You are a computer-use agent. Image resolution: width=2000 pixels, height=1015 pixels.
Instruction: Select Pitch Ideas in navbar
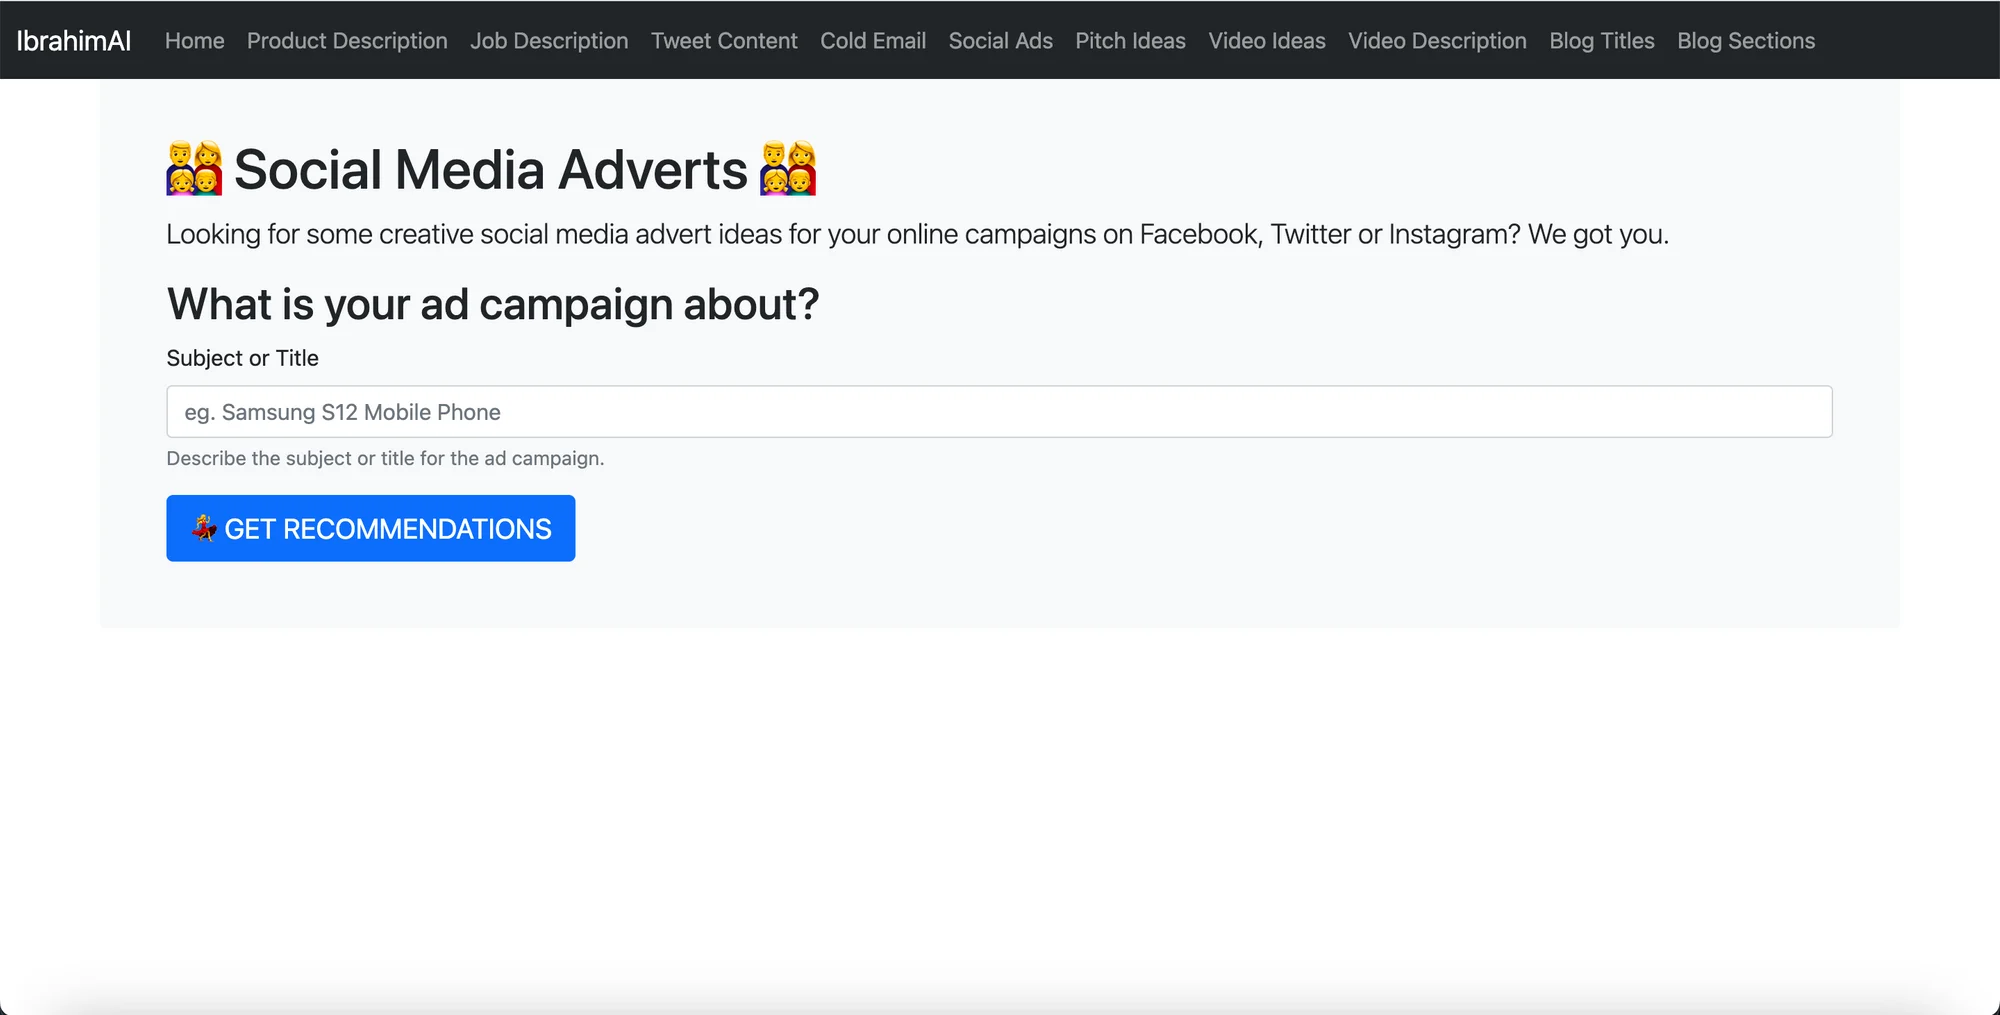[1130, 41]
